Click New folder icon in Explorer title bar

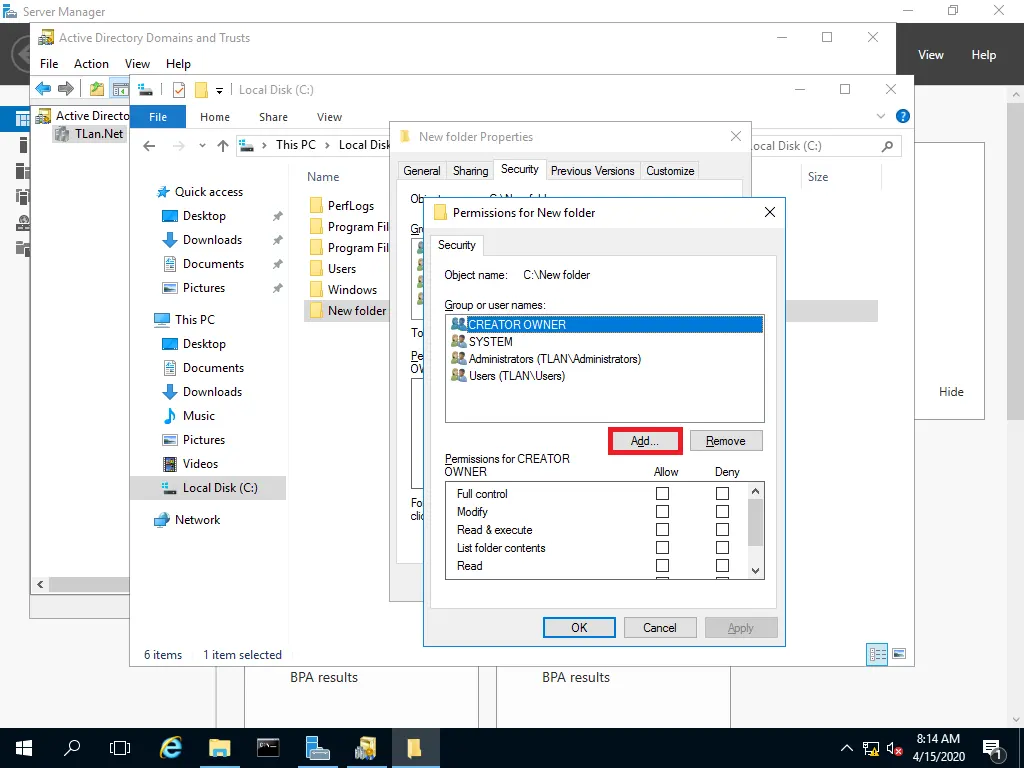click(202, 90)
